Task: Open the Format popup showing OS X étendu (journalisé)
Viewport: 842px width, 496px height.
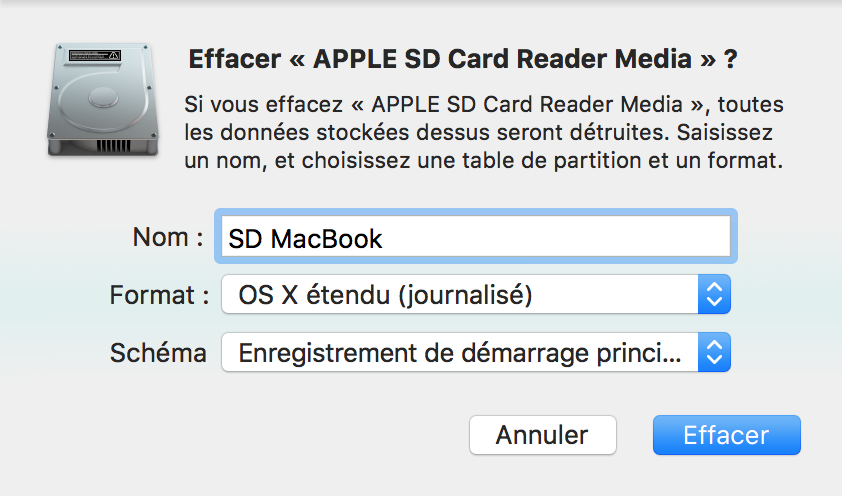Action: [x=476, y=294]
